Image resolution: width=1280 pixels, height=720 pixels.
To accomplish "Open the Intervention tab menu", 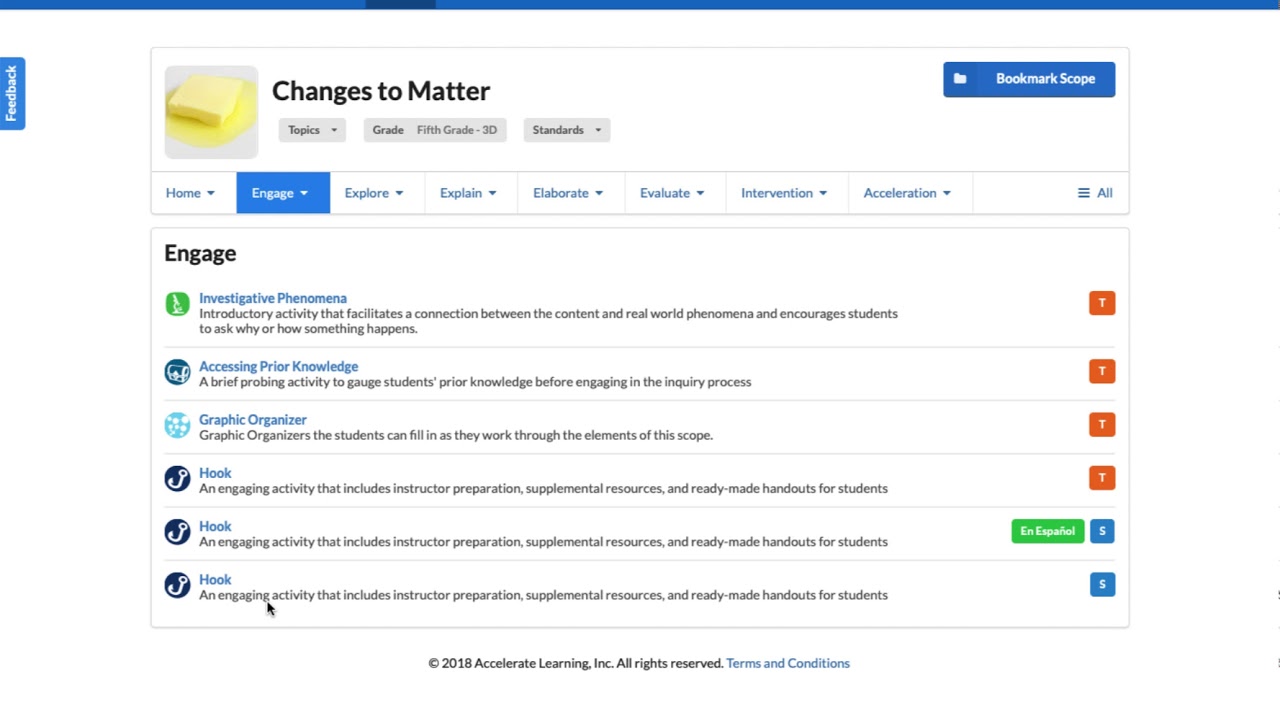I will pyautogui.click(x=784, y=193).
